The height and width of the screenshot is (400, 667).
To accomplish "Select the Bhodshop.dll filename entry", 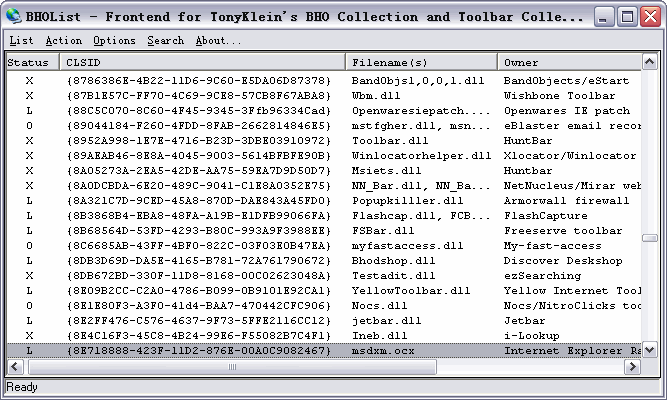I will pos(393,260).
